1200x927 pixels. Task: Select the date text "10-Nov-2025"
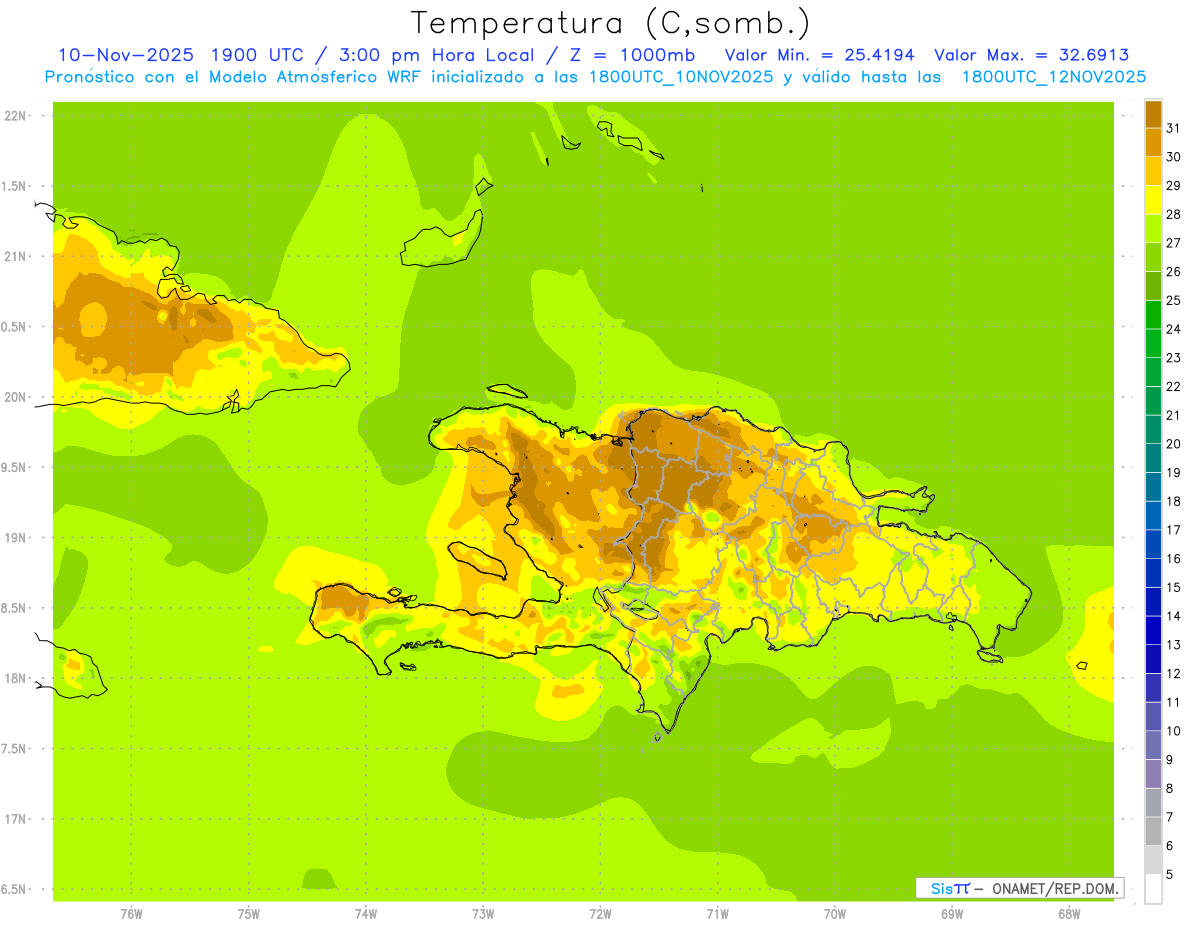click(x=125, y=55)
